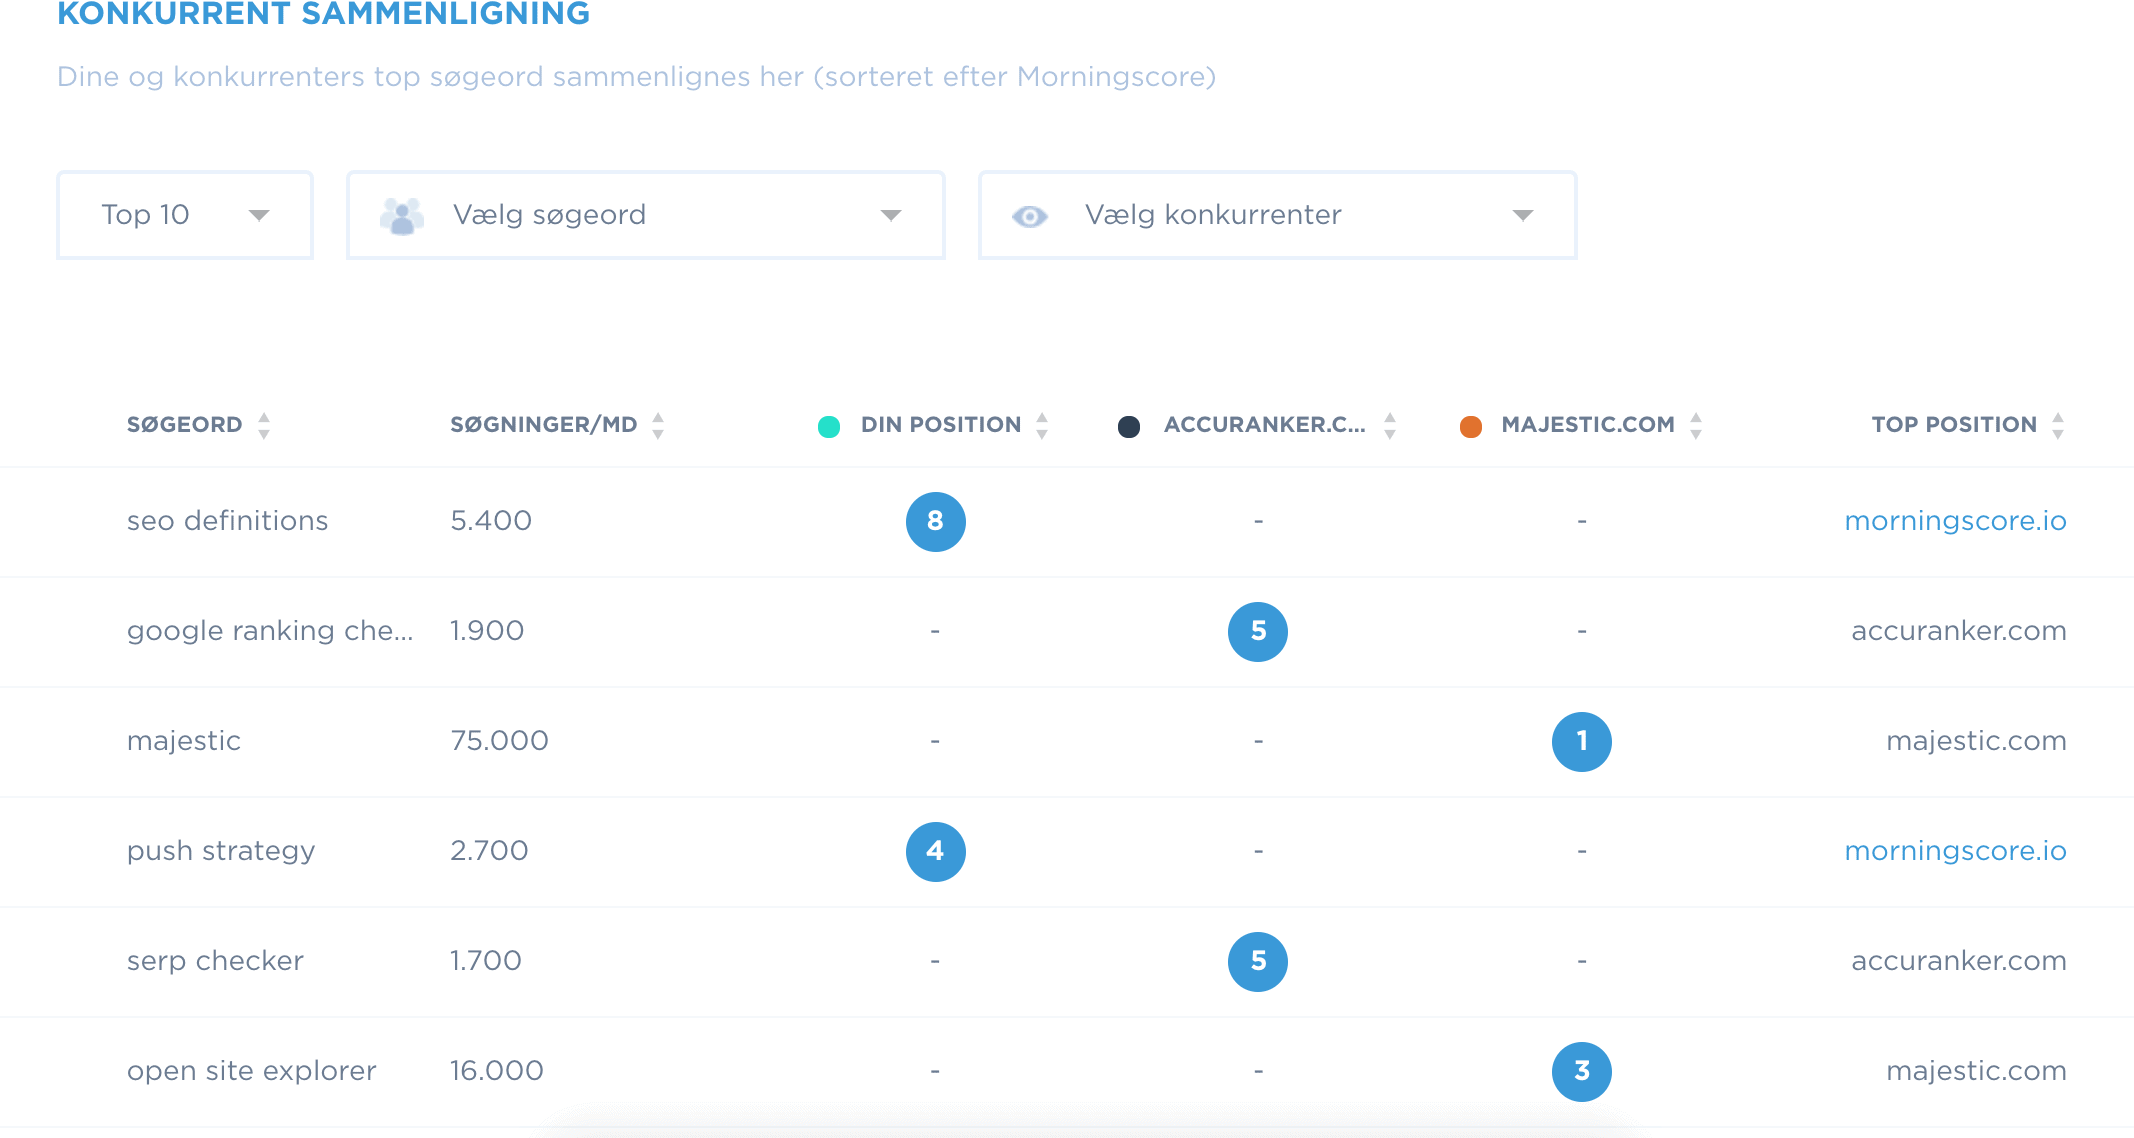The width and height of the screenshot is (2134, 1138).
Task: Click position badge 5 for google ranking che...
Action: (x=1258, y=632)
